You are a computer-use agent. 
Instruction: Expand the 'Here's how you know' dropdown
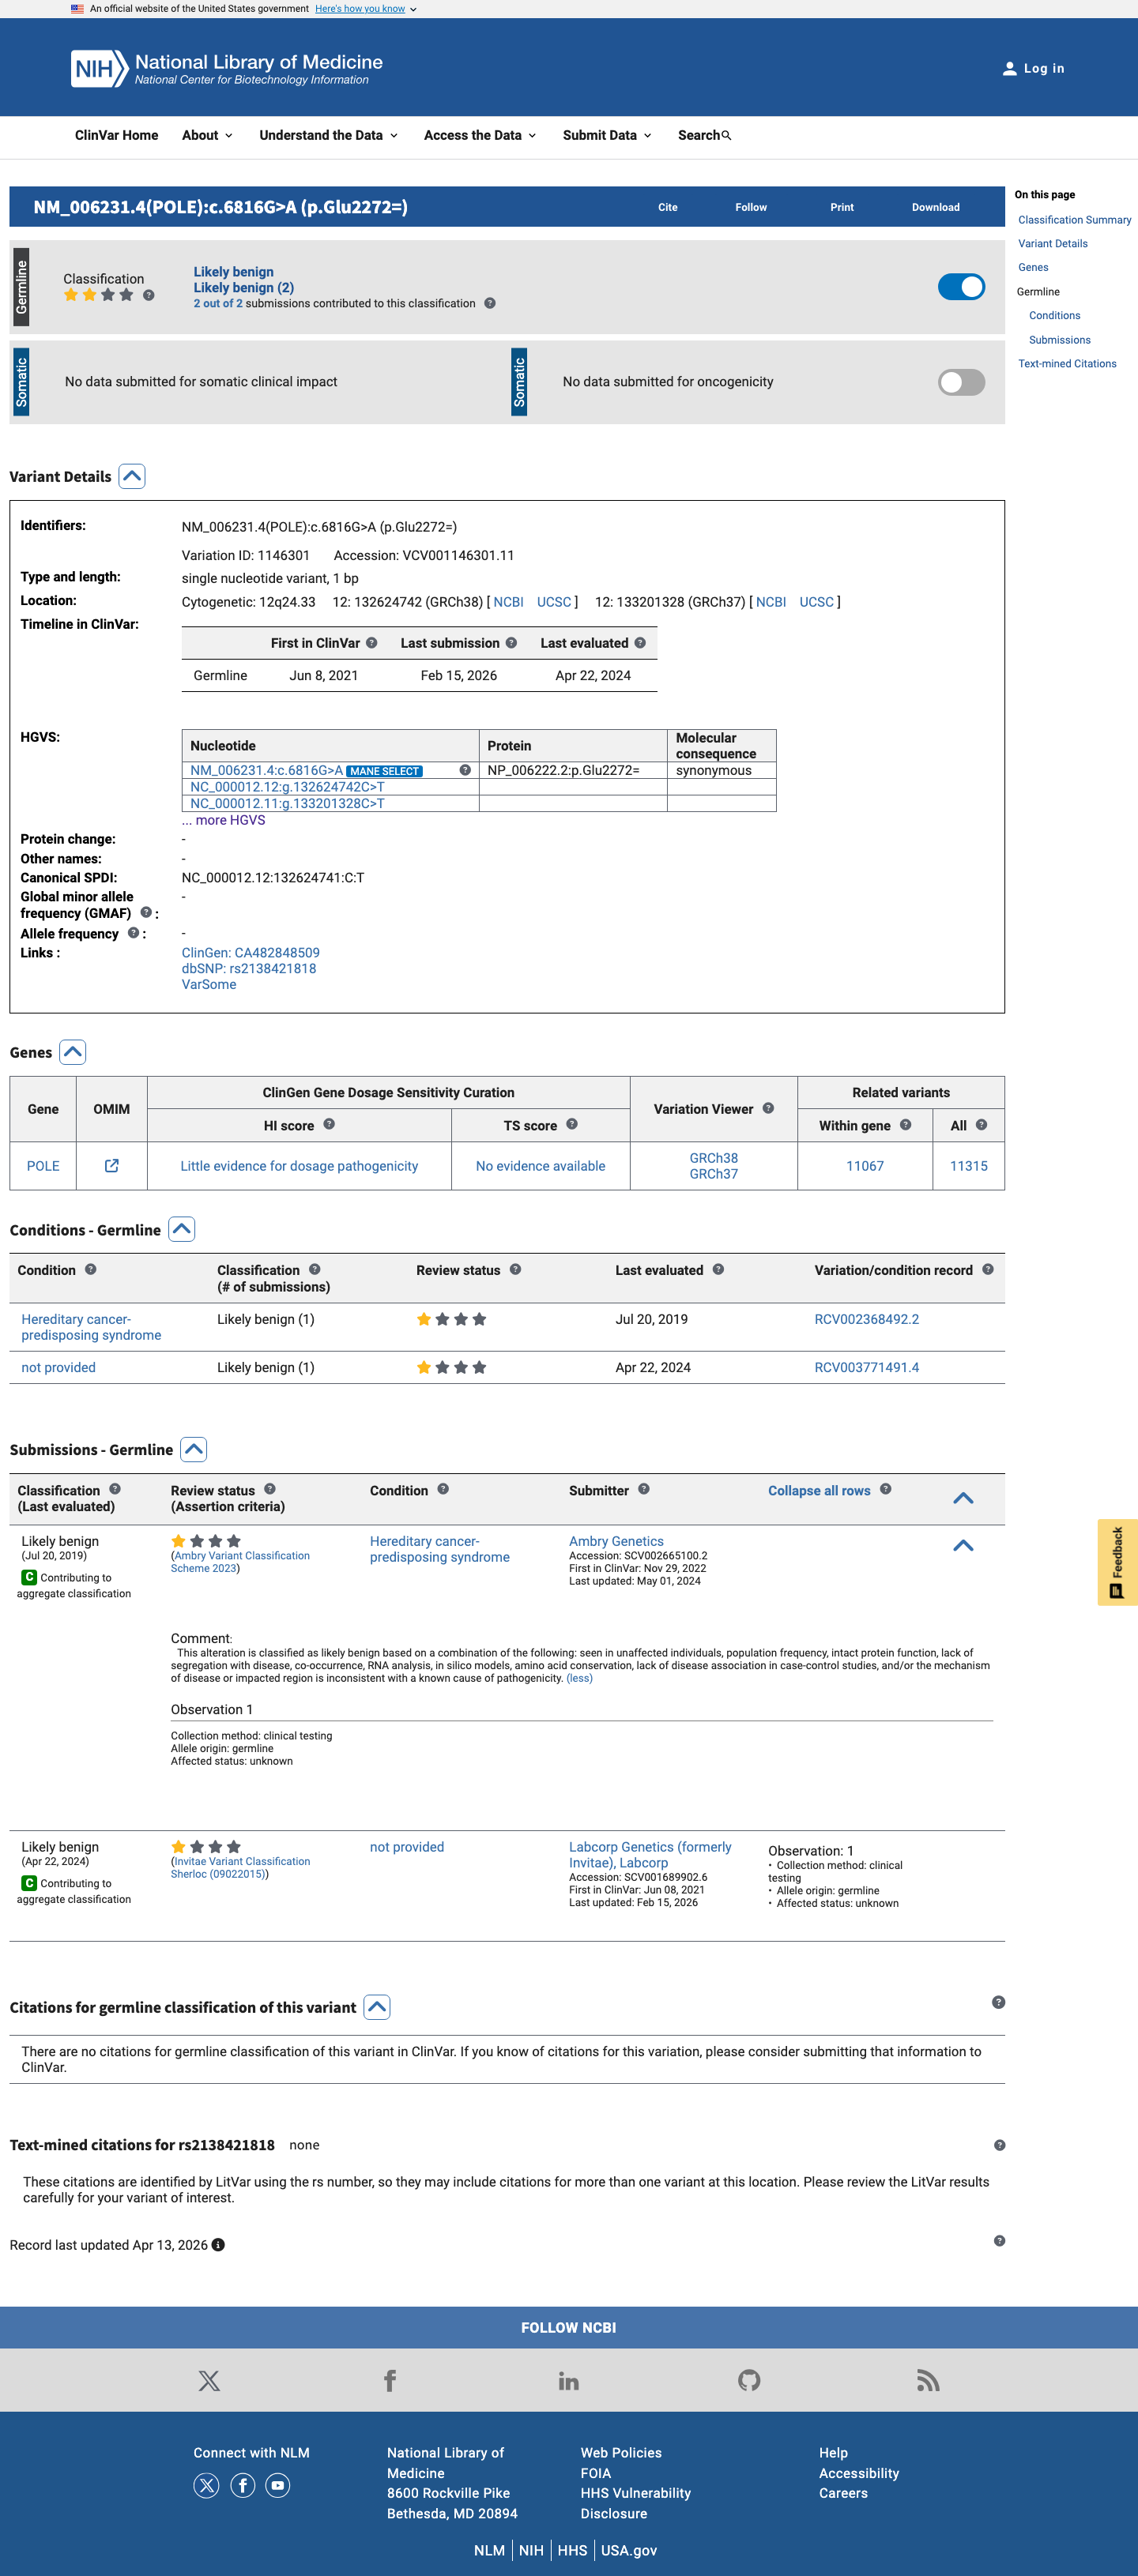coord(366,9)
